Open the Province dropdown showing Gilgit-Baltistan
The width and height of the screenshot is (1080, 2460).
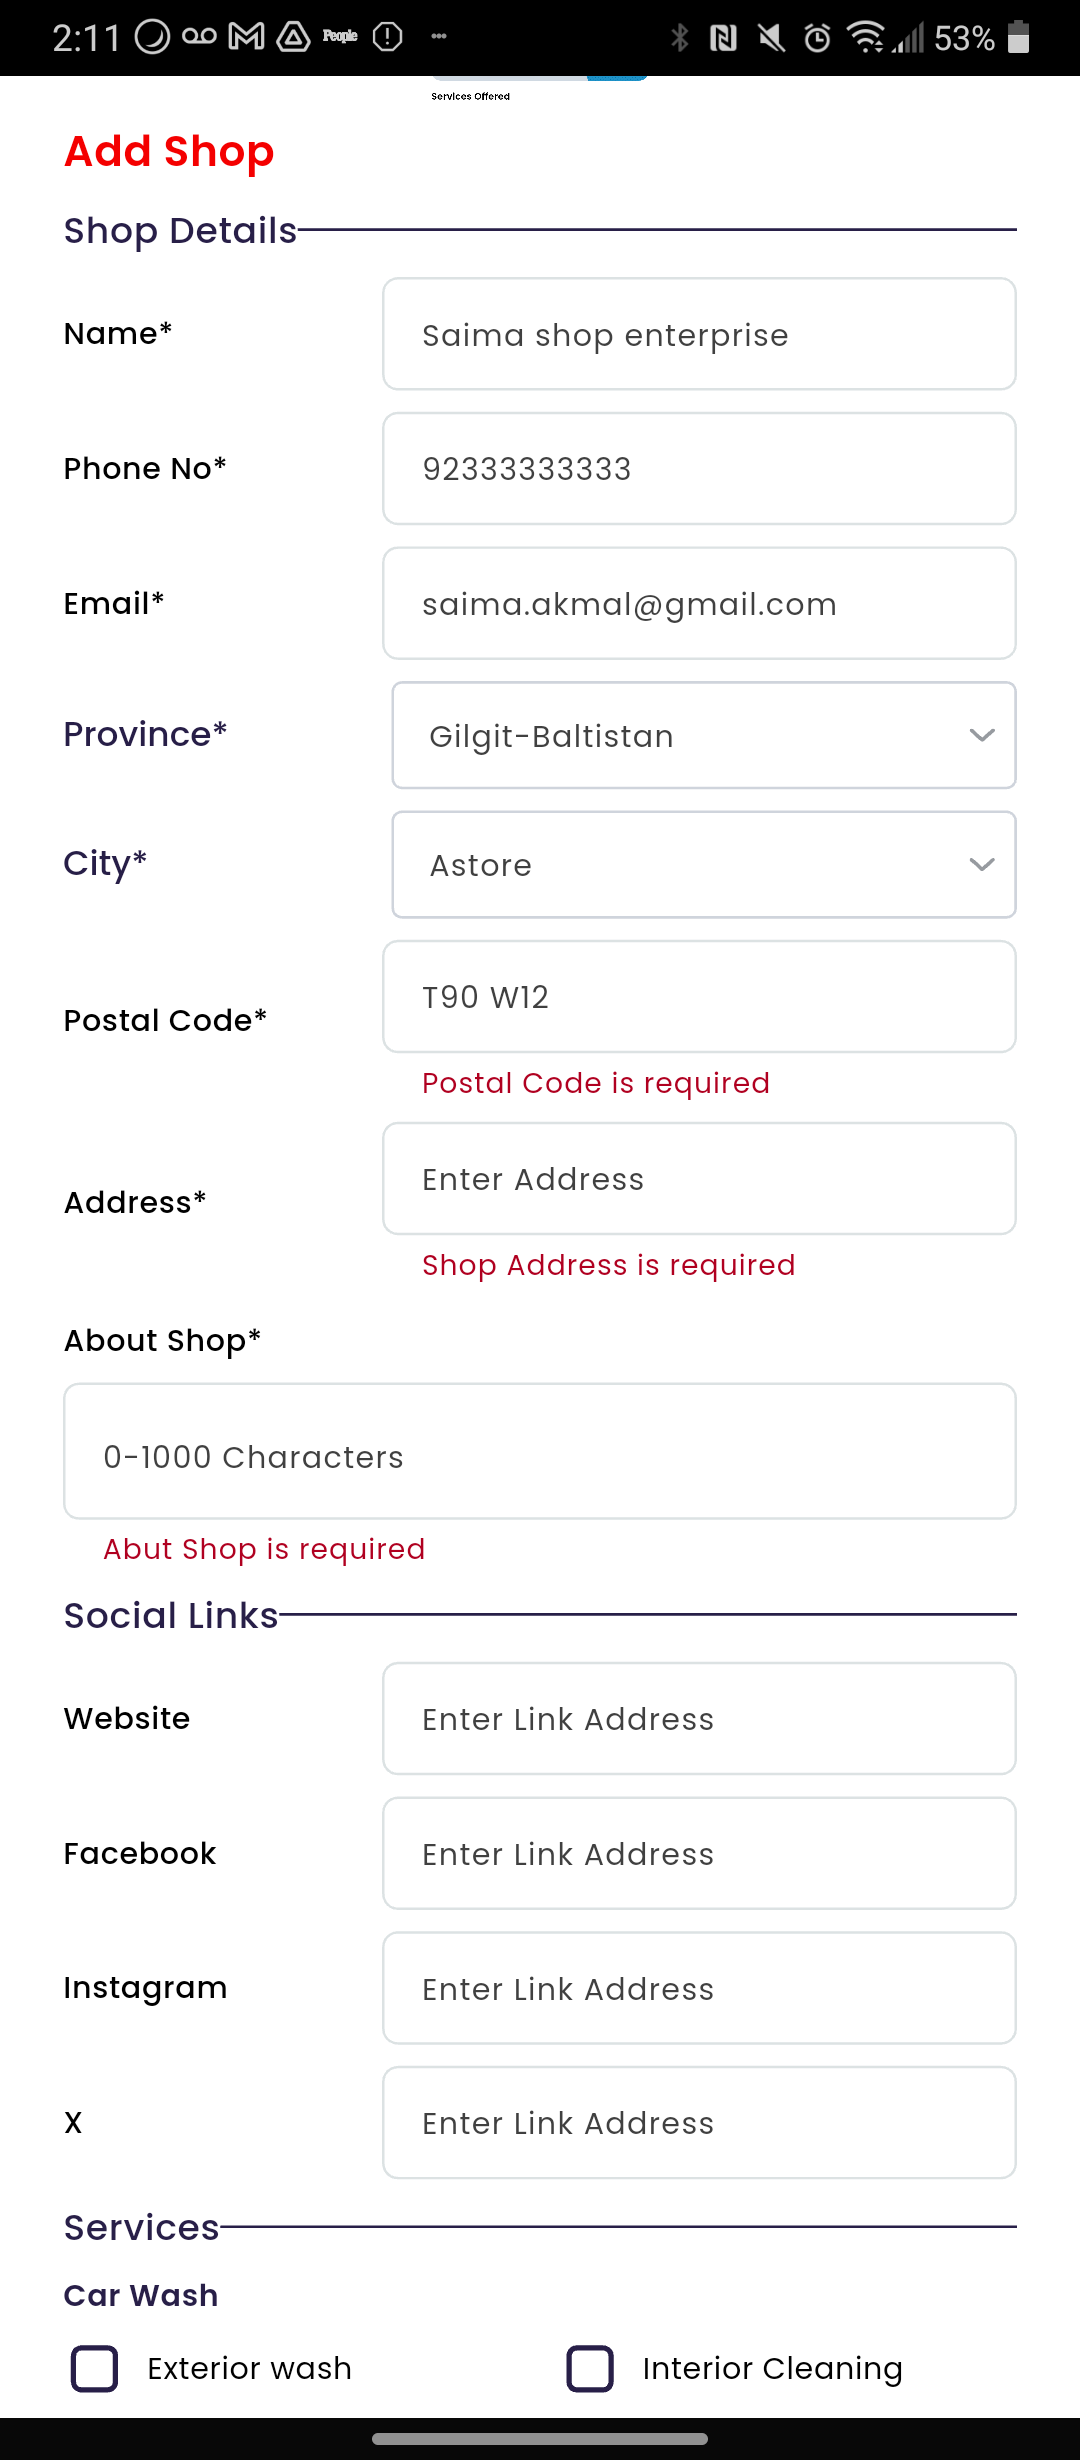[x=704, y=735]
